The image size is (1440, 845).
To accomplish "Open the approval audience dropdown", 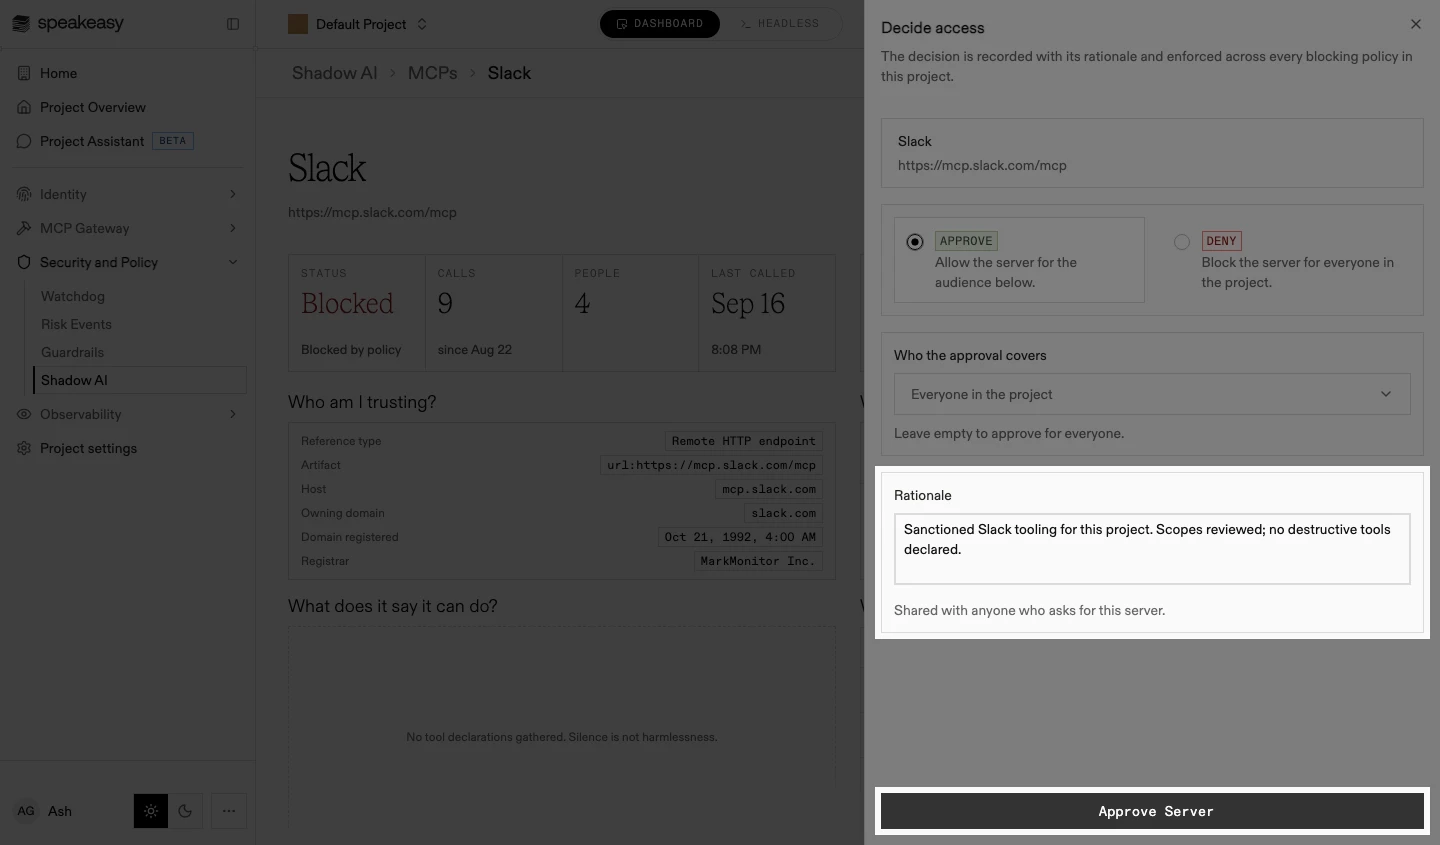I will pyautogui.click(x=1152, y=394).
